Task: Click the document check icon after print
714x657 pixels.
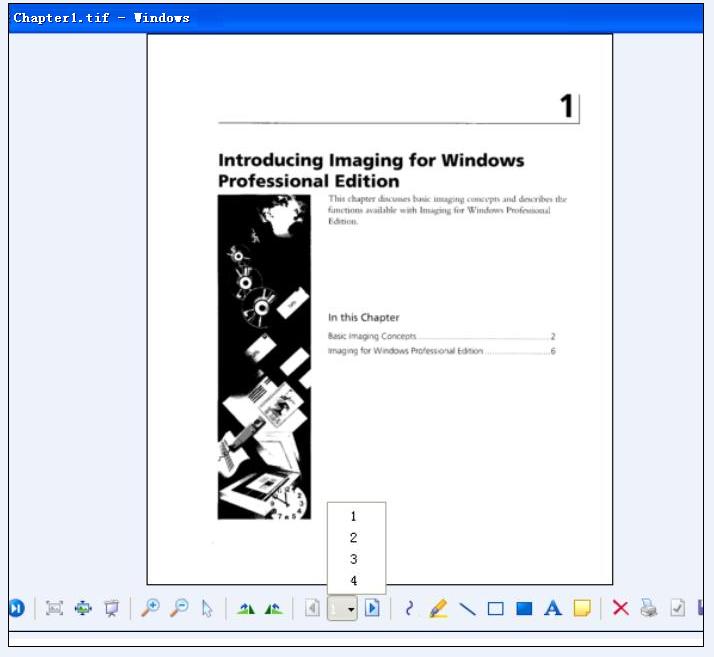Action: [677, 608]
